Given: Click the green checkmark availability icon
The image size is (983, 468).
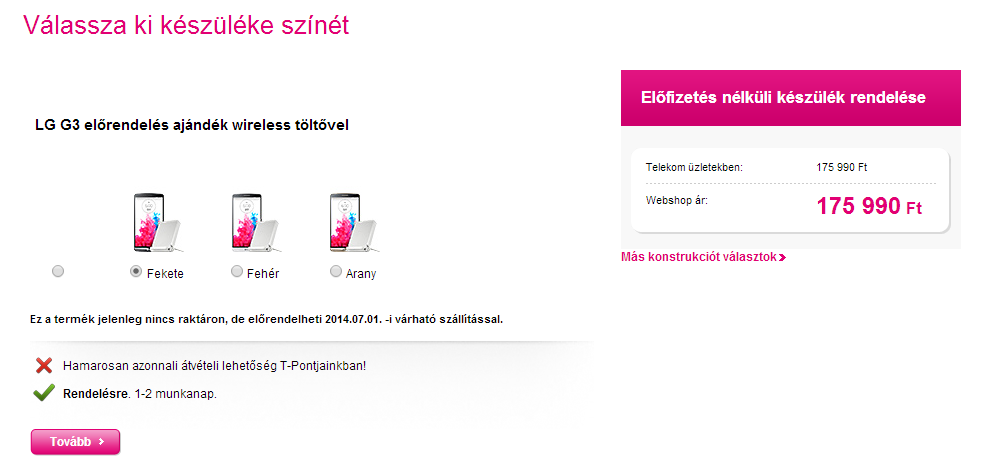Looking at the screenshot, I should click(x=43, y=393).
